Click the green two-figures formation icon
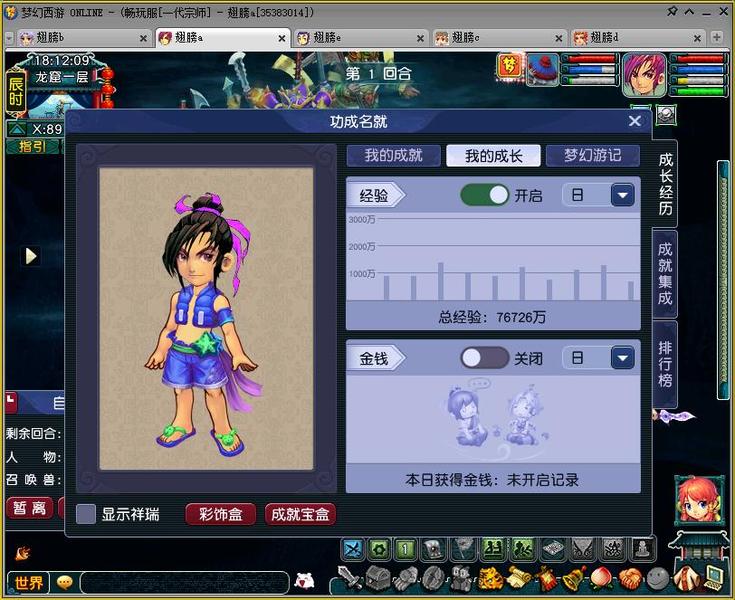This screenshot has width=735, height=600. 493,549
